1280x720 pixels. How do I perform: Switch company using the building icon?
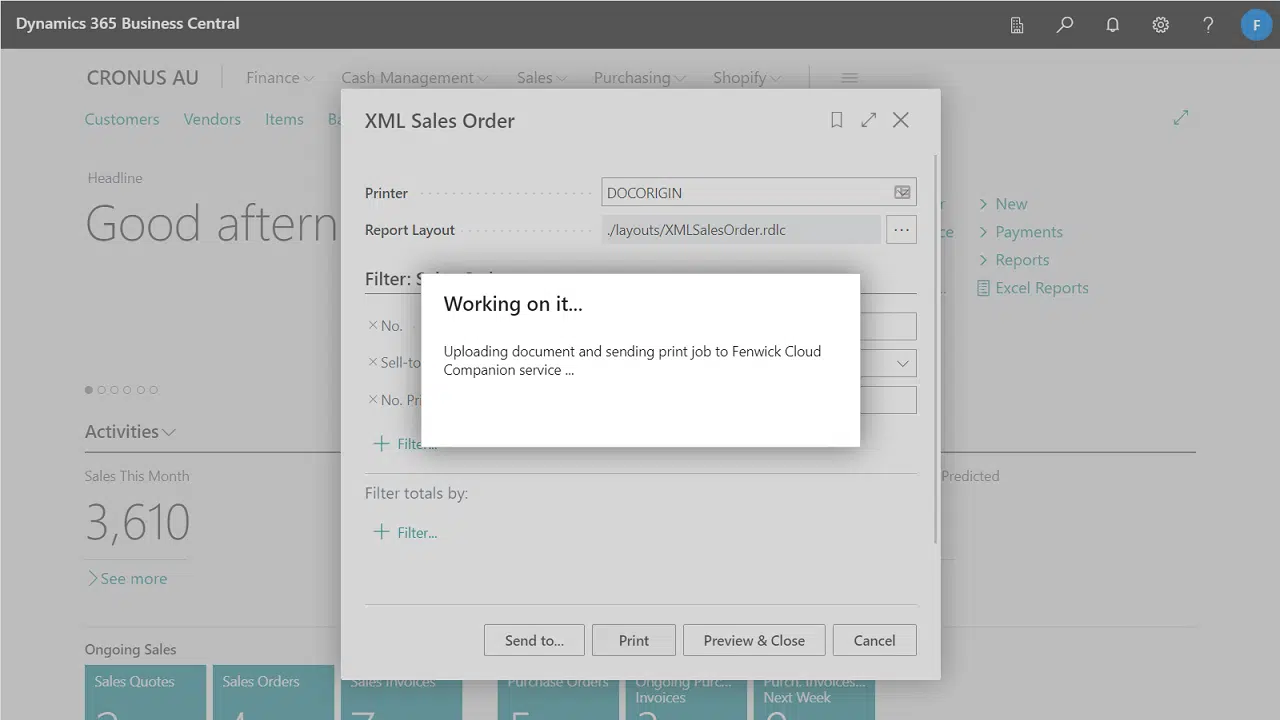pyautogui.click(x=1016, y=24)
